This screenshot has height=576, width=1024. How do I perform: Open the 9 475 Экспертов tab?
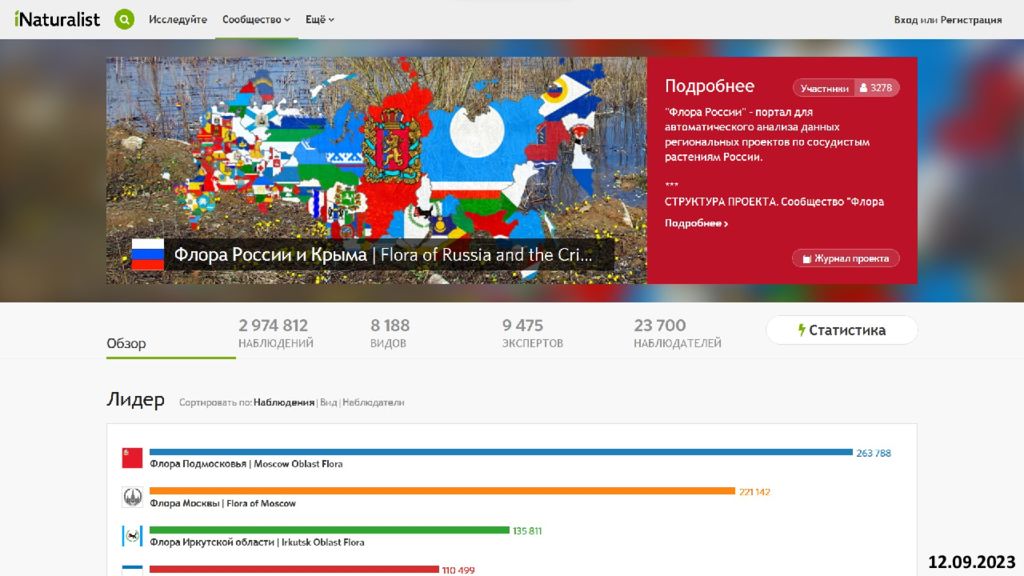click(x=532, y=333)
